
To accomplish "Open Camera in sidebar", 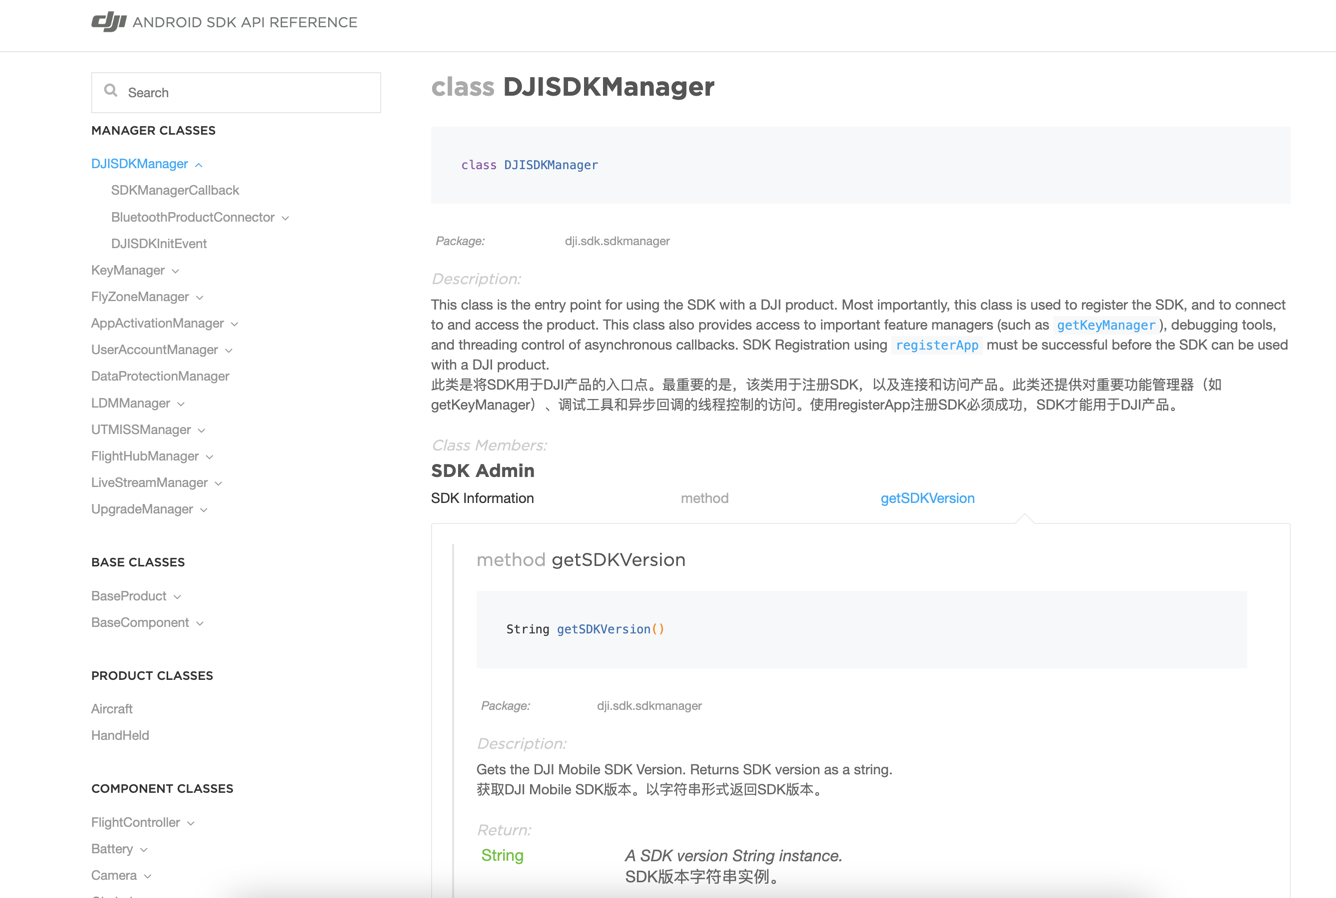I will (114, 875).
